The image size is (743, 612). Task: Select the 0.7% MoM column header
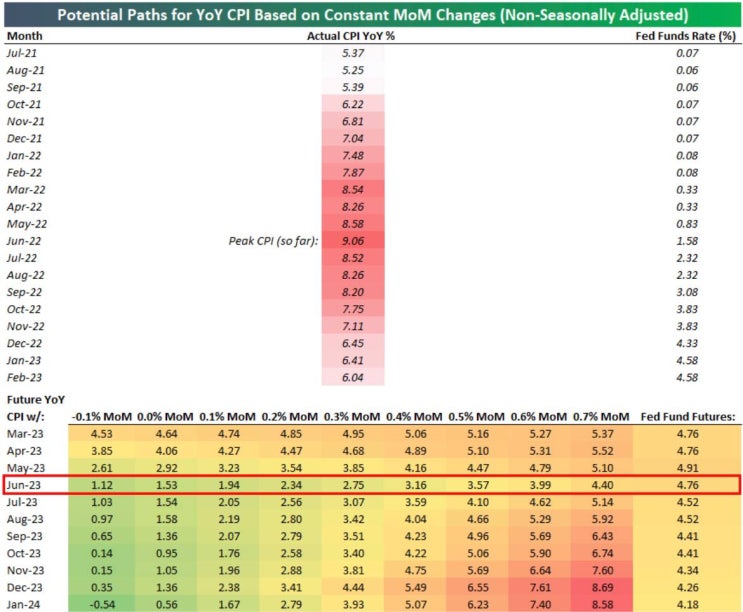click(x=601, y=417)
